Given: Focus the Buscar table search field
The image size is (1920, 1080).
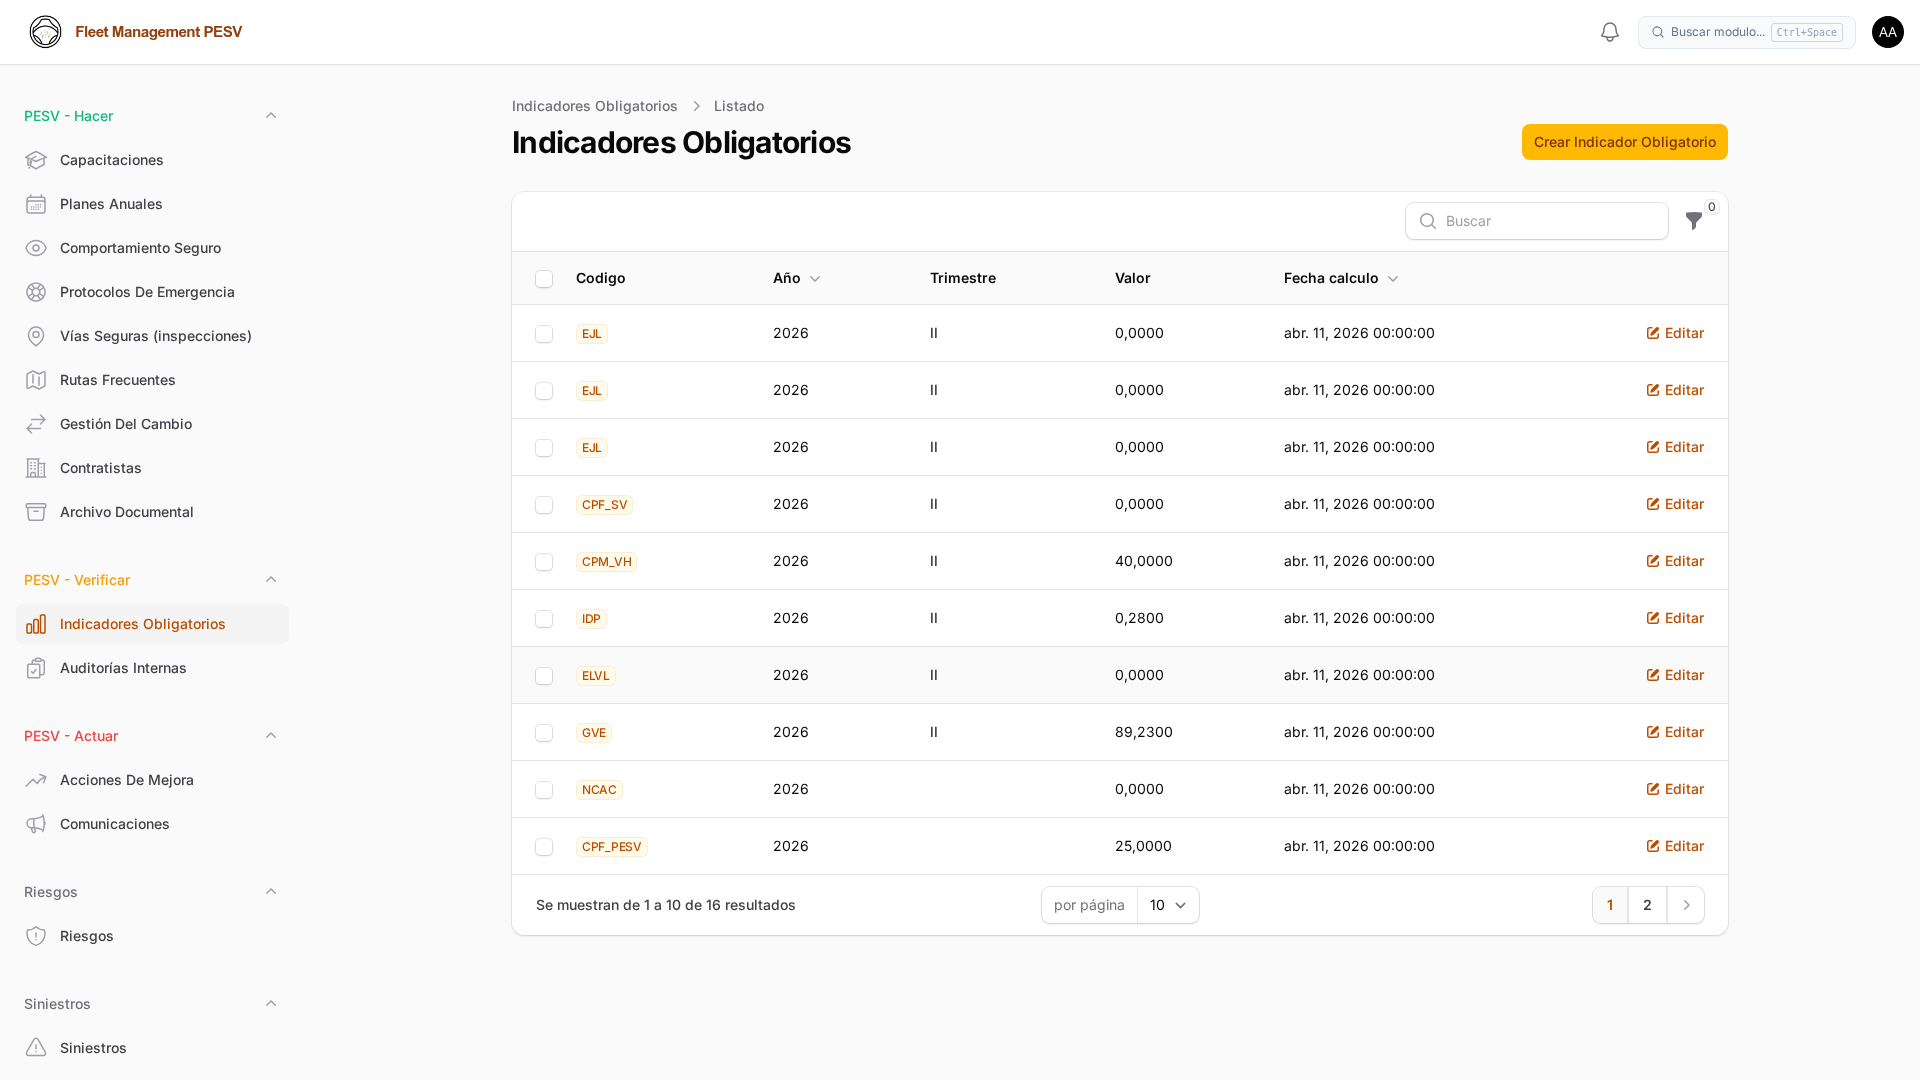Looking at the screenshot, I should 1537,221.
